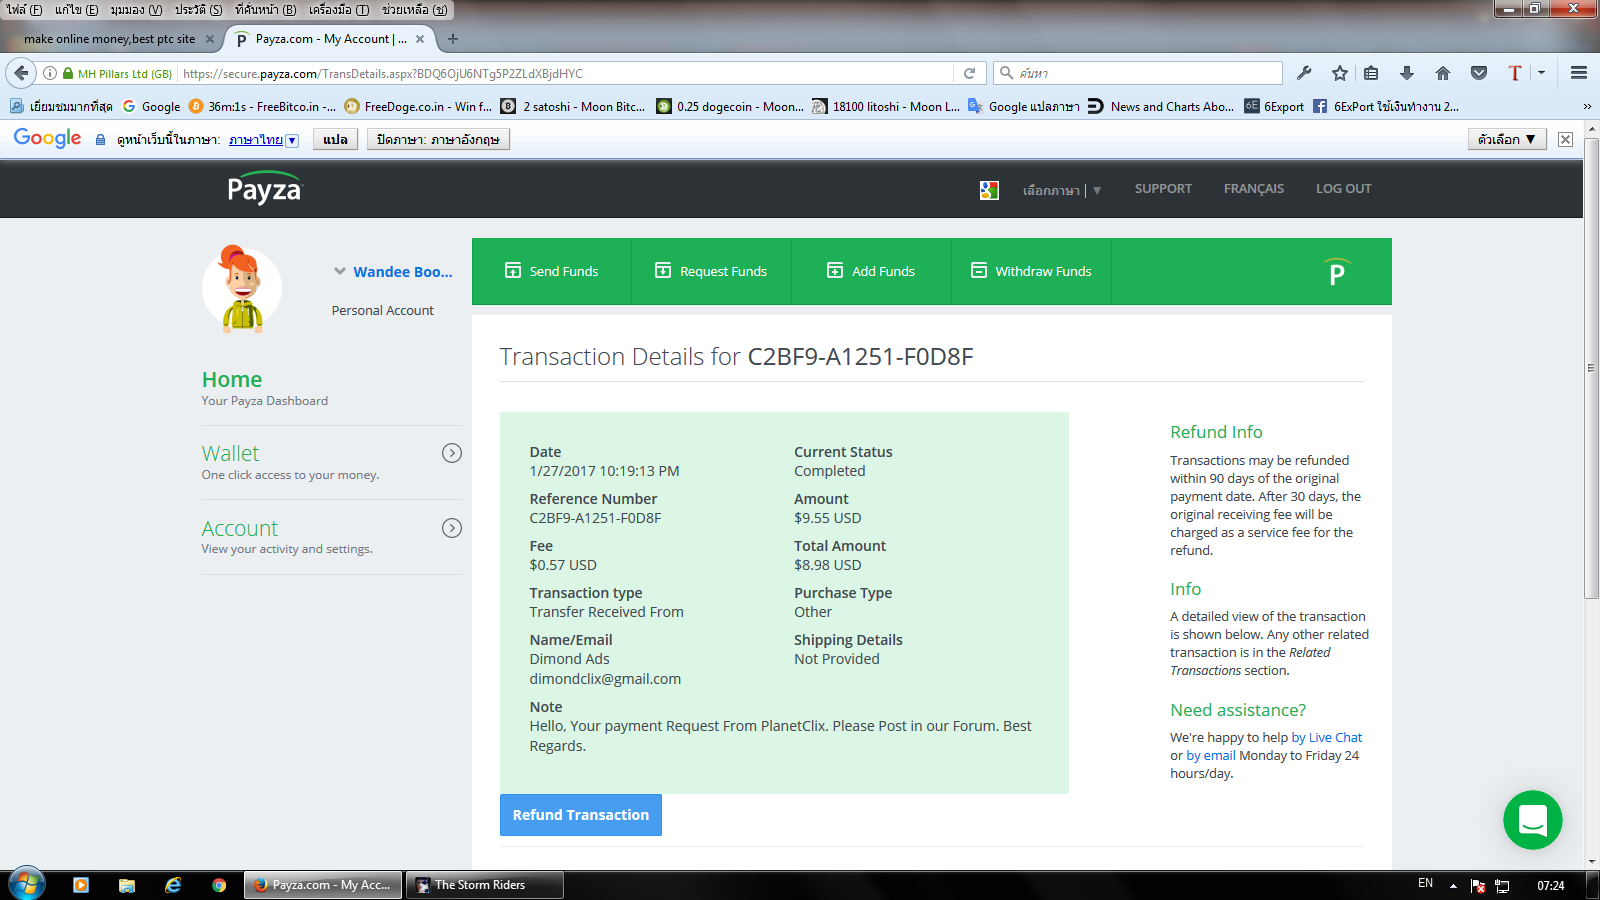This screenshot has width=1600, height=900.
Task: Open the language selection dropdown in header
Action: pos(1061,190)
